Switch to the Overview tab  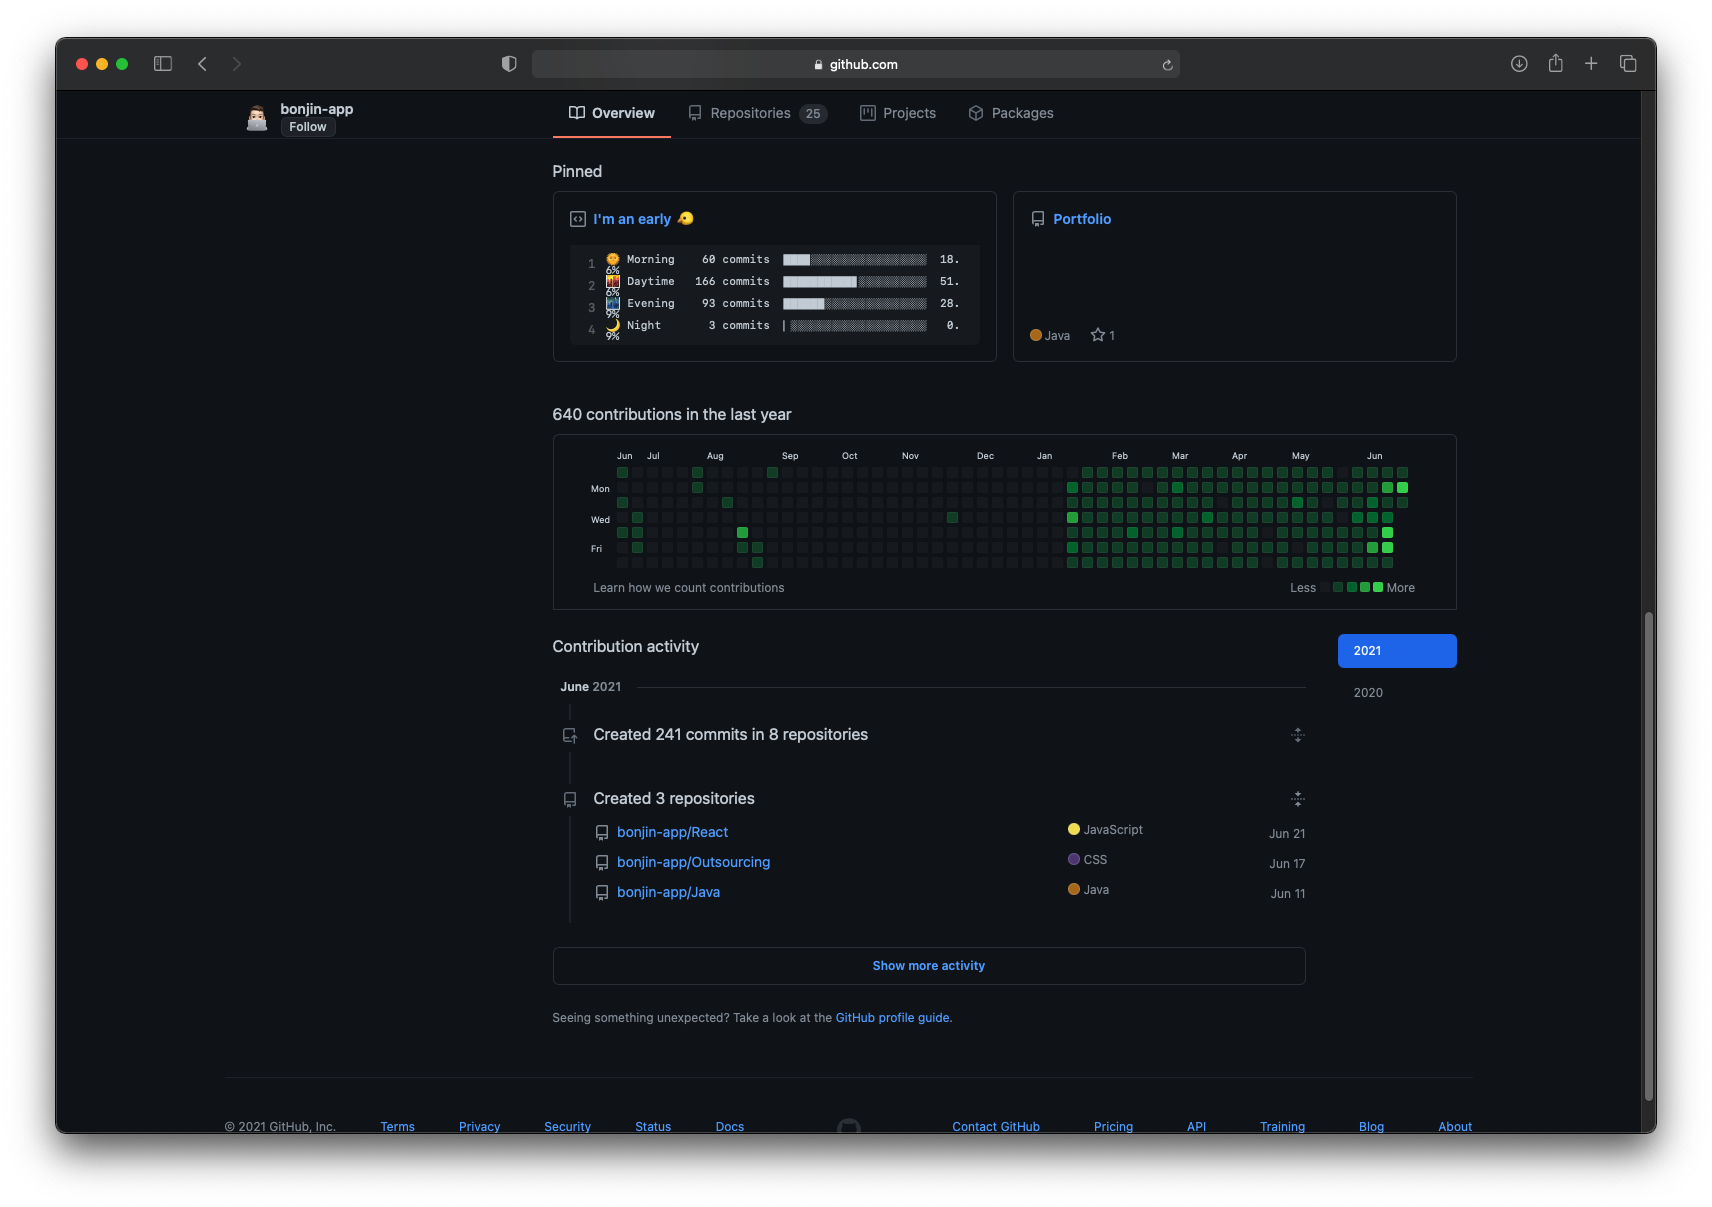pos(612,113)
